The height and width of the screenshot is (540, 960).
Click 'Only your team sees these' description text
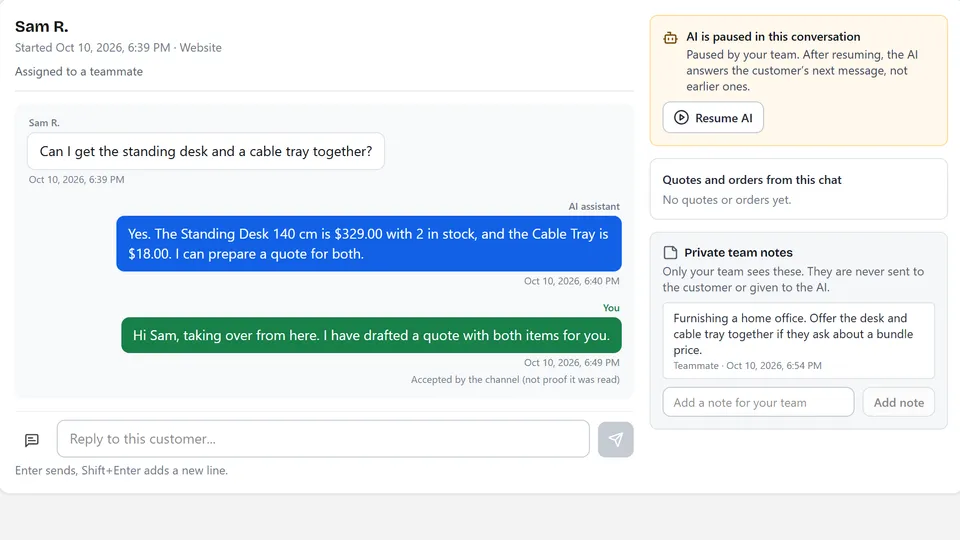point(793,279)
